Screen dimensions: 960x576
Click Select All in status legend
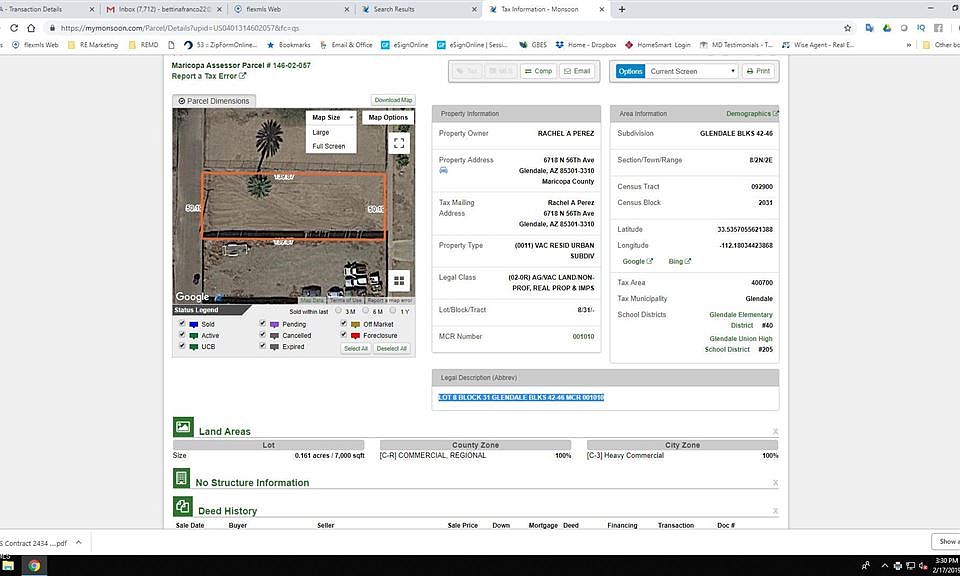356,348
